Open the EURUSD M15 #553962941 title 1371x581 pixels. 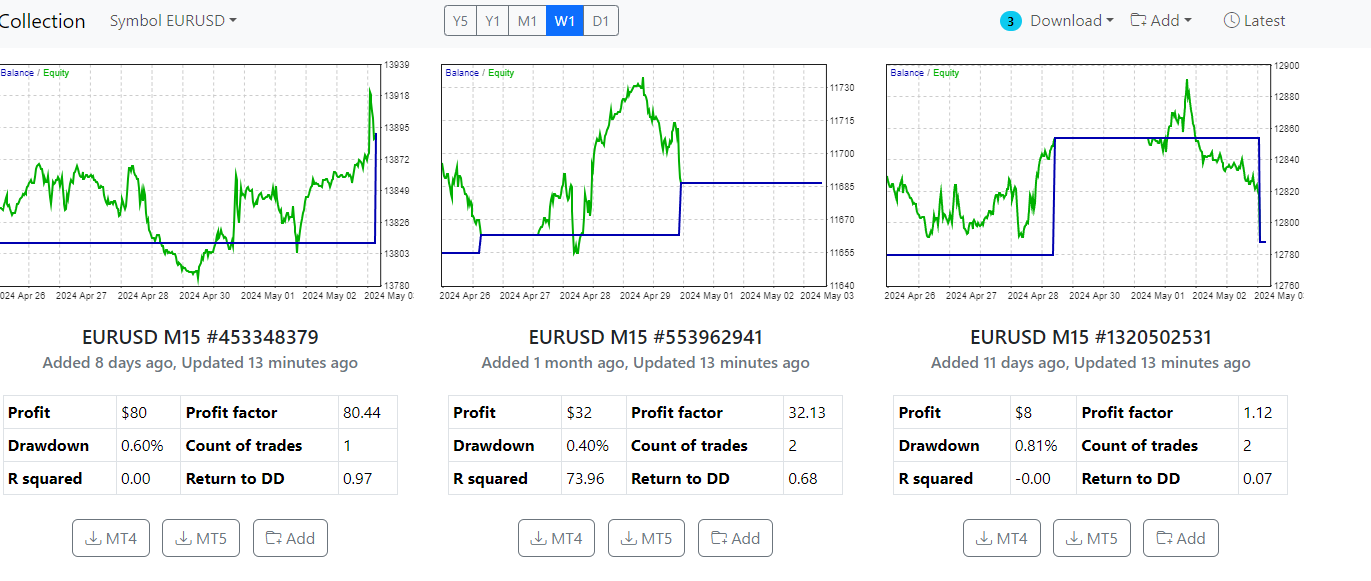click(x=646, y=337)
